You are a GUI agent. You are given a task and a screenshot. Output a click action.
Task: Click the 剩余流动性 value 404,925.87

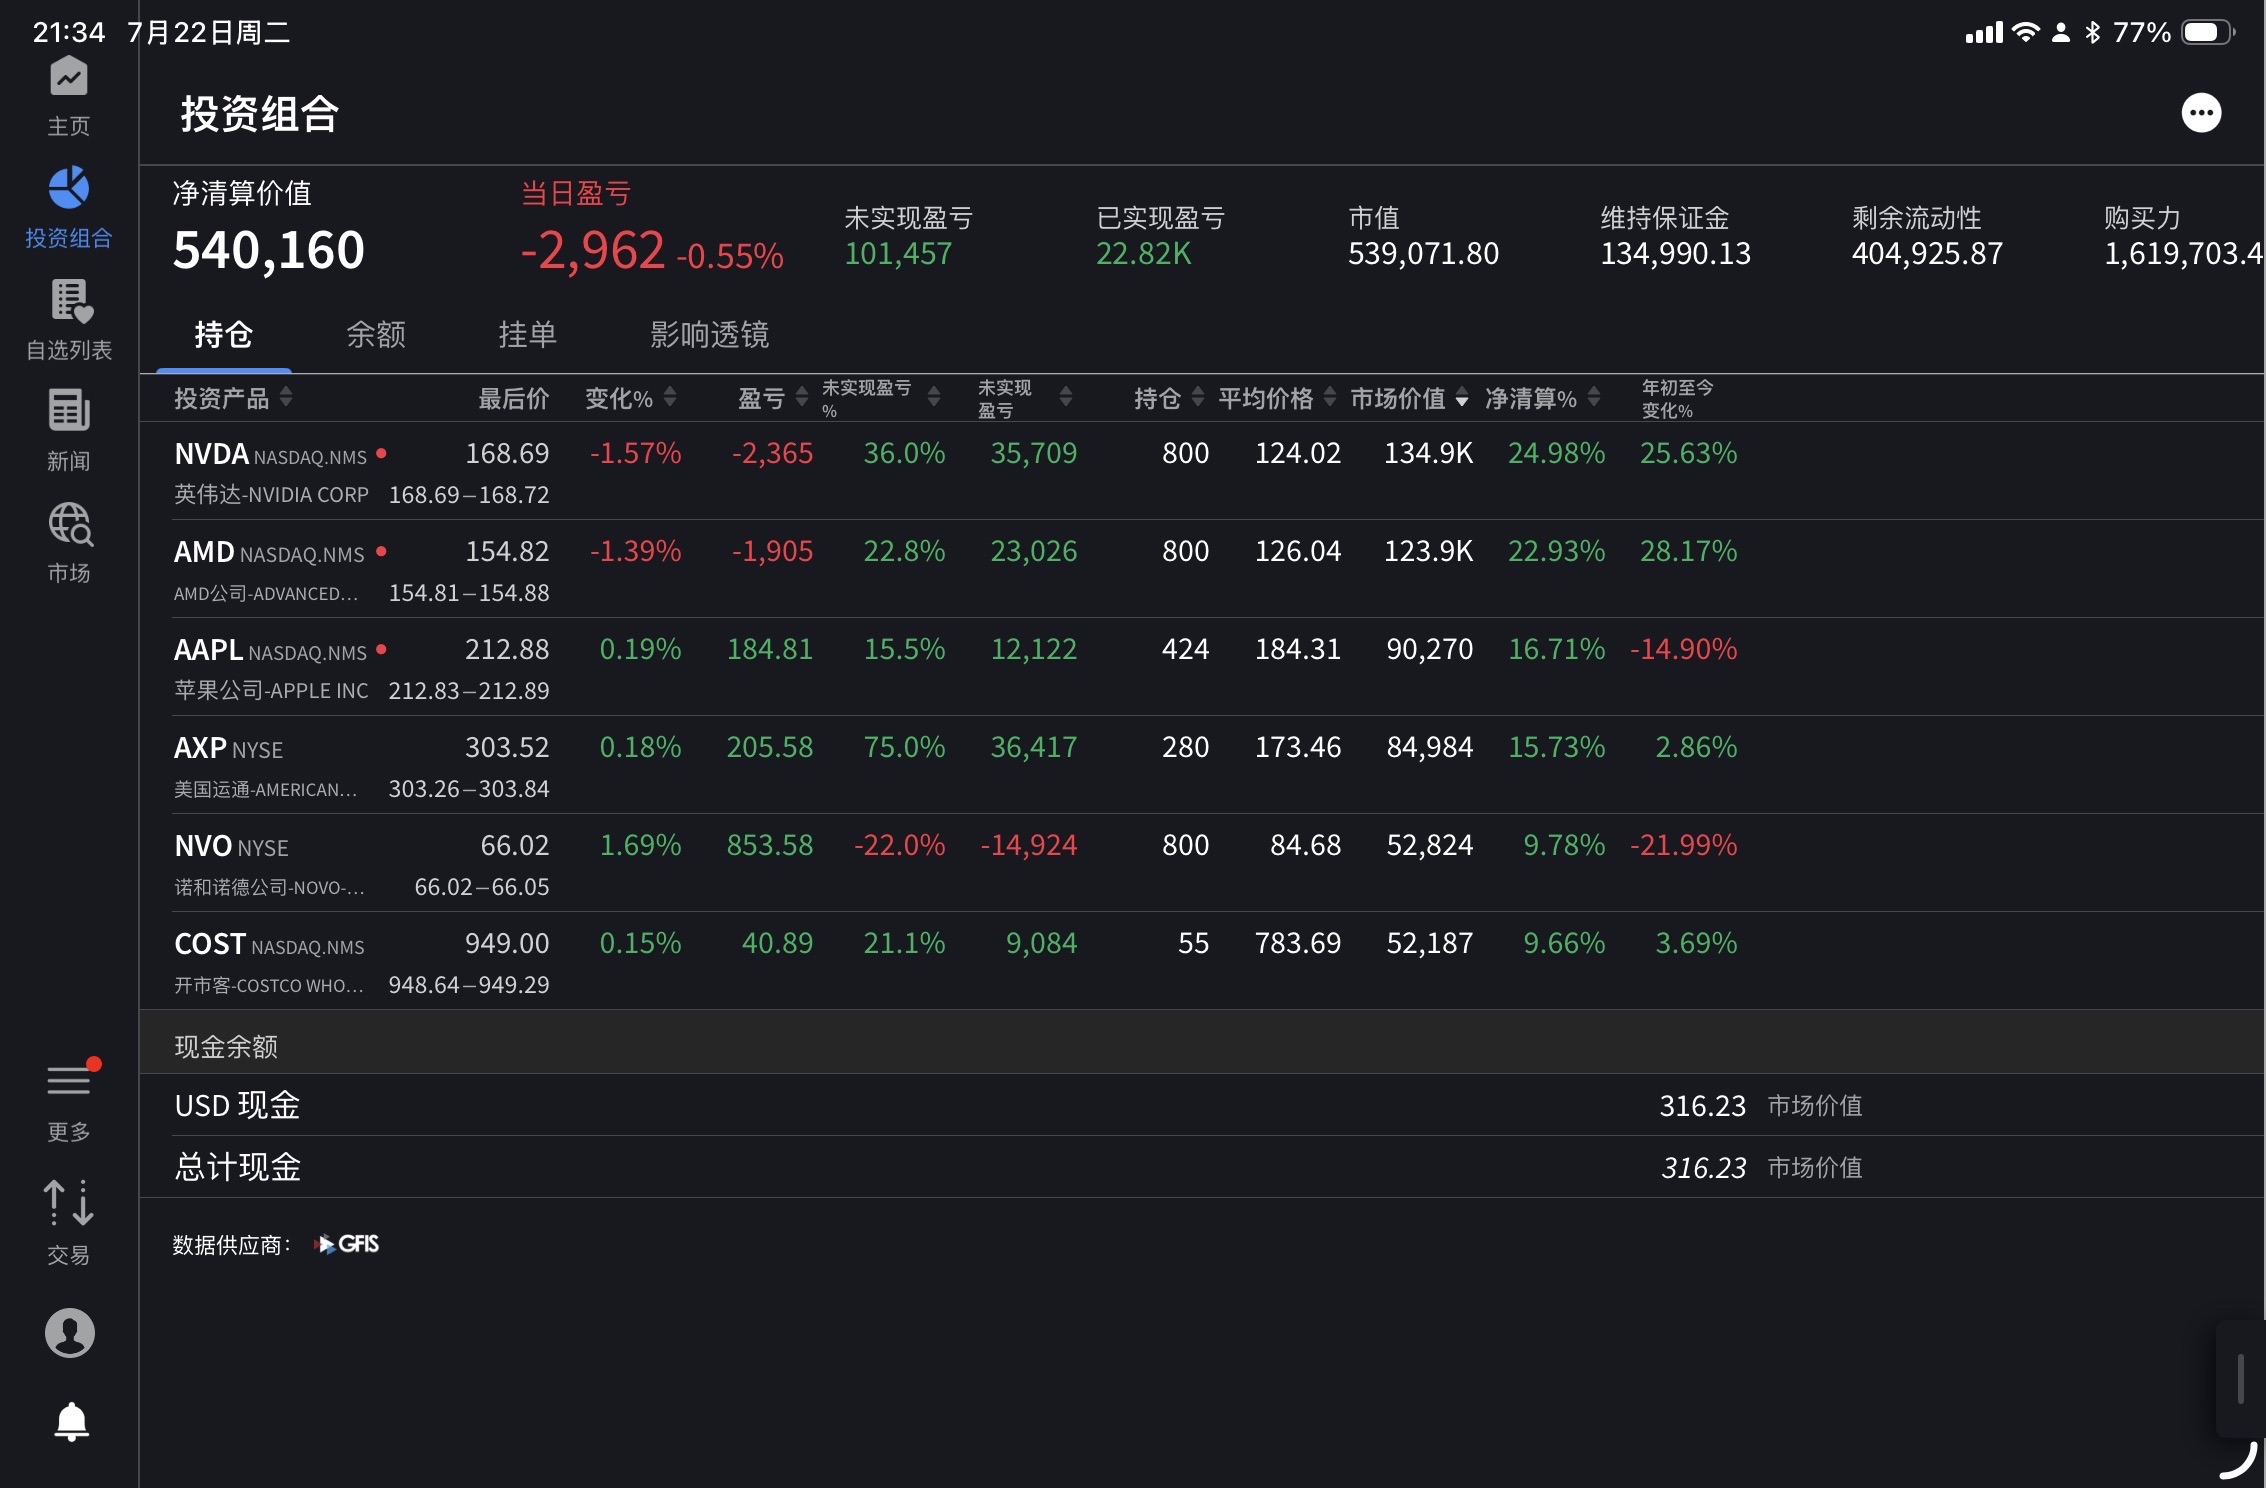1928,254
